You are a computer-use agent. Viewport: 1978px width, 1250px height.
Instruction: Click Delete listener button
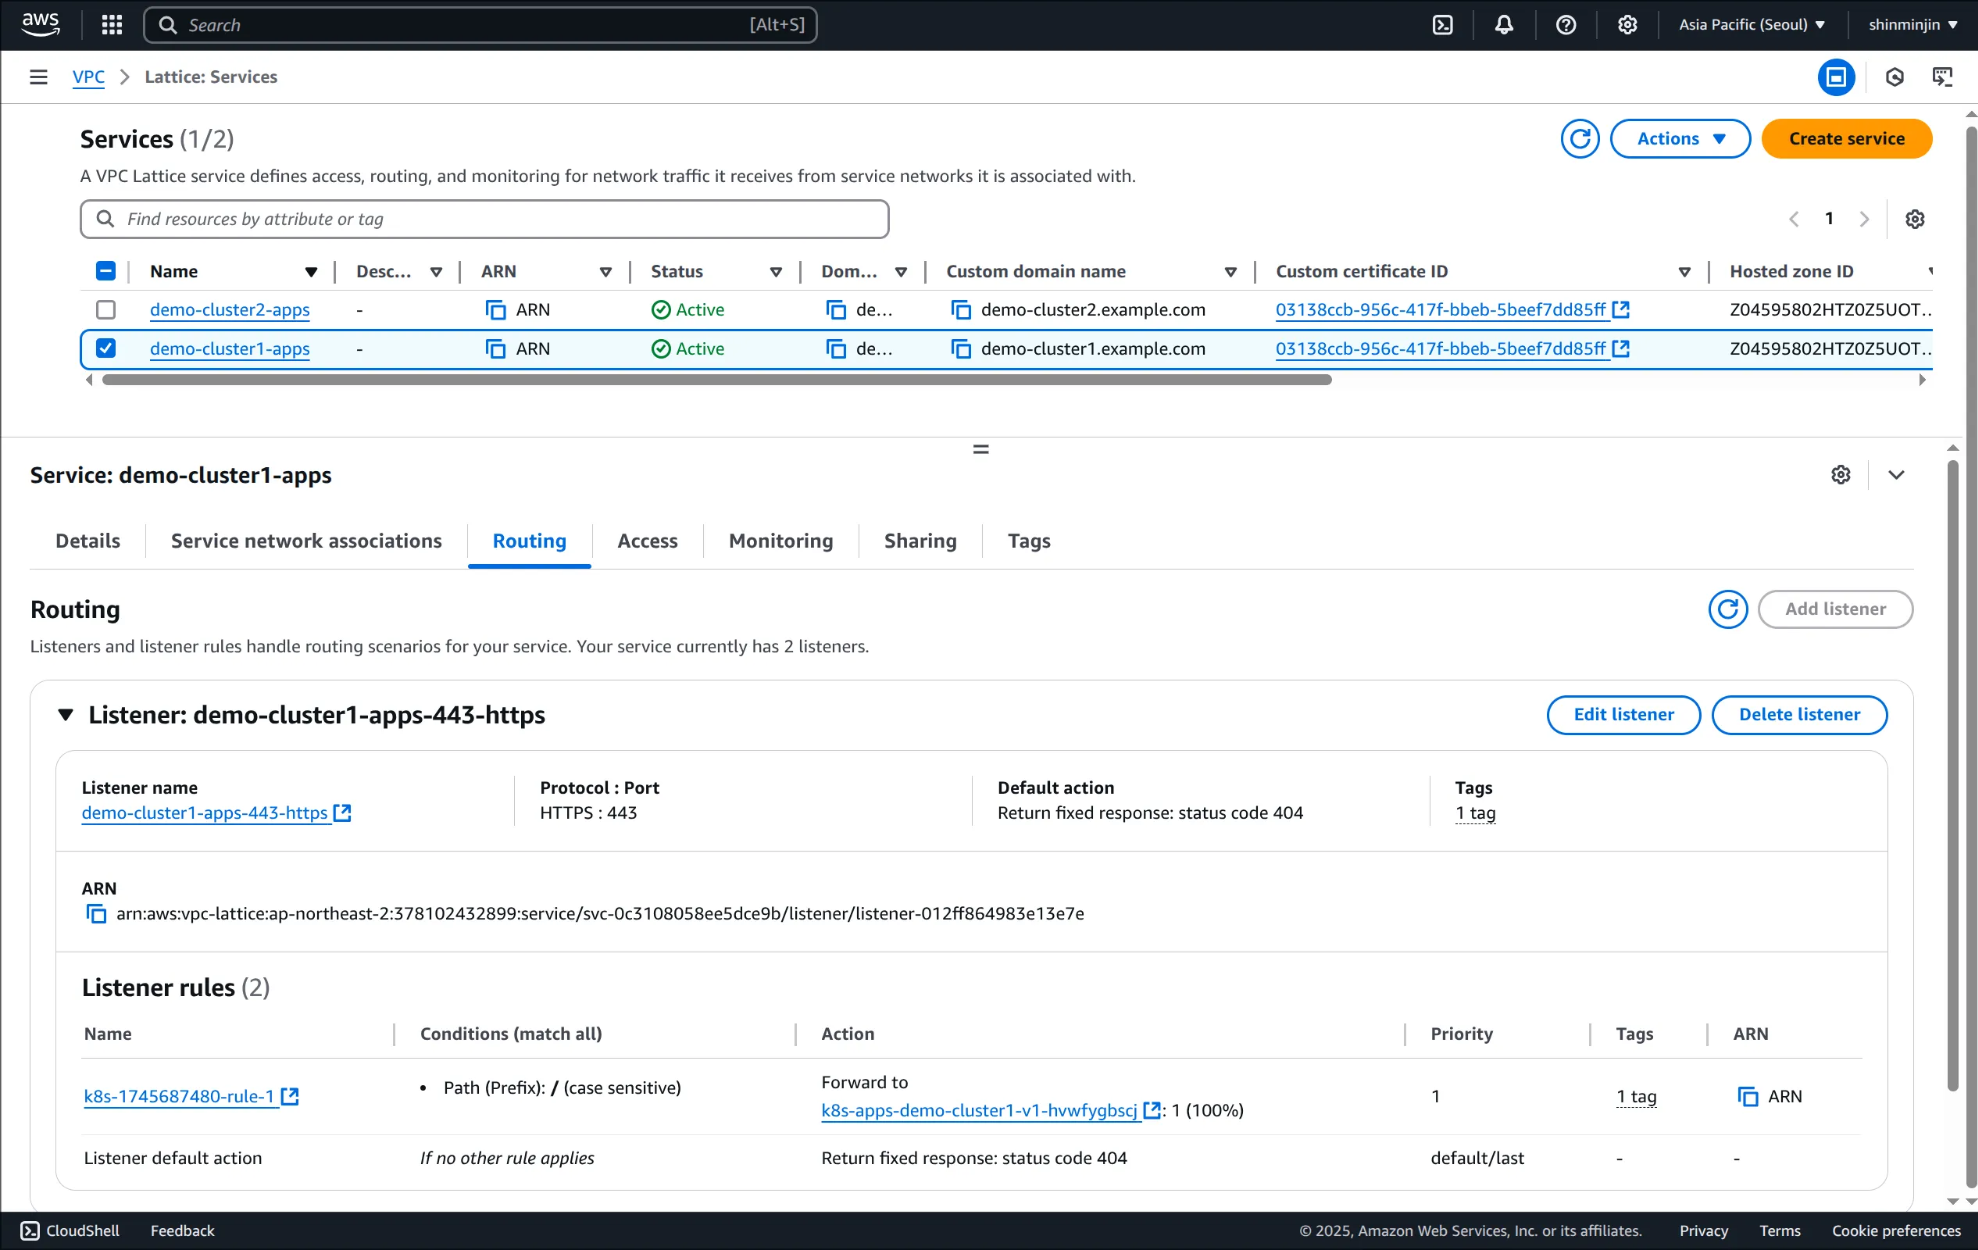1799,715
